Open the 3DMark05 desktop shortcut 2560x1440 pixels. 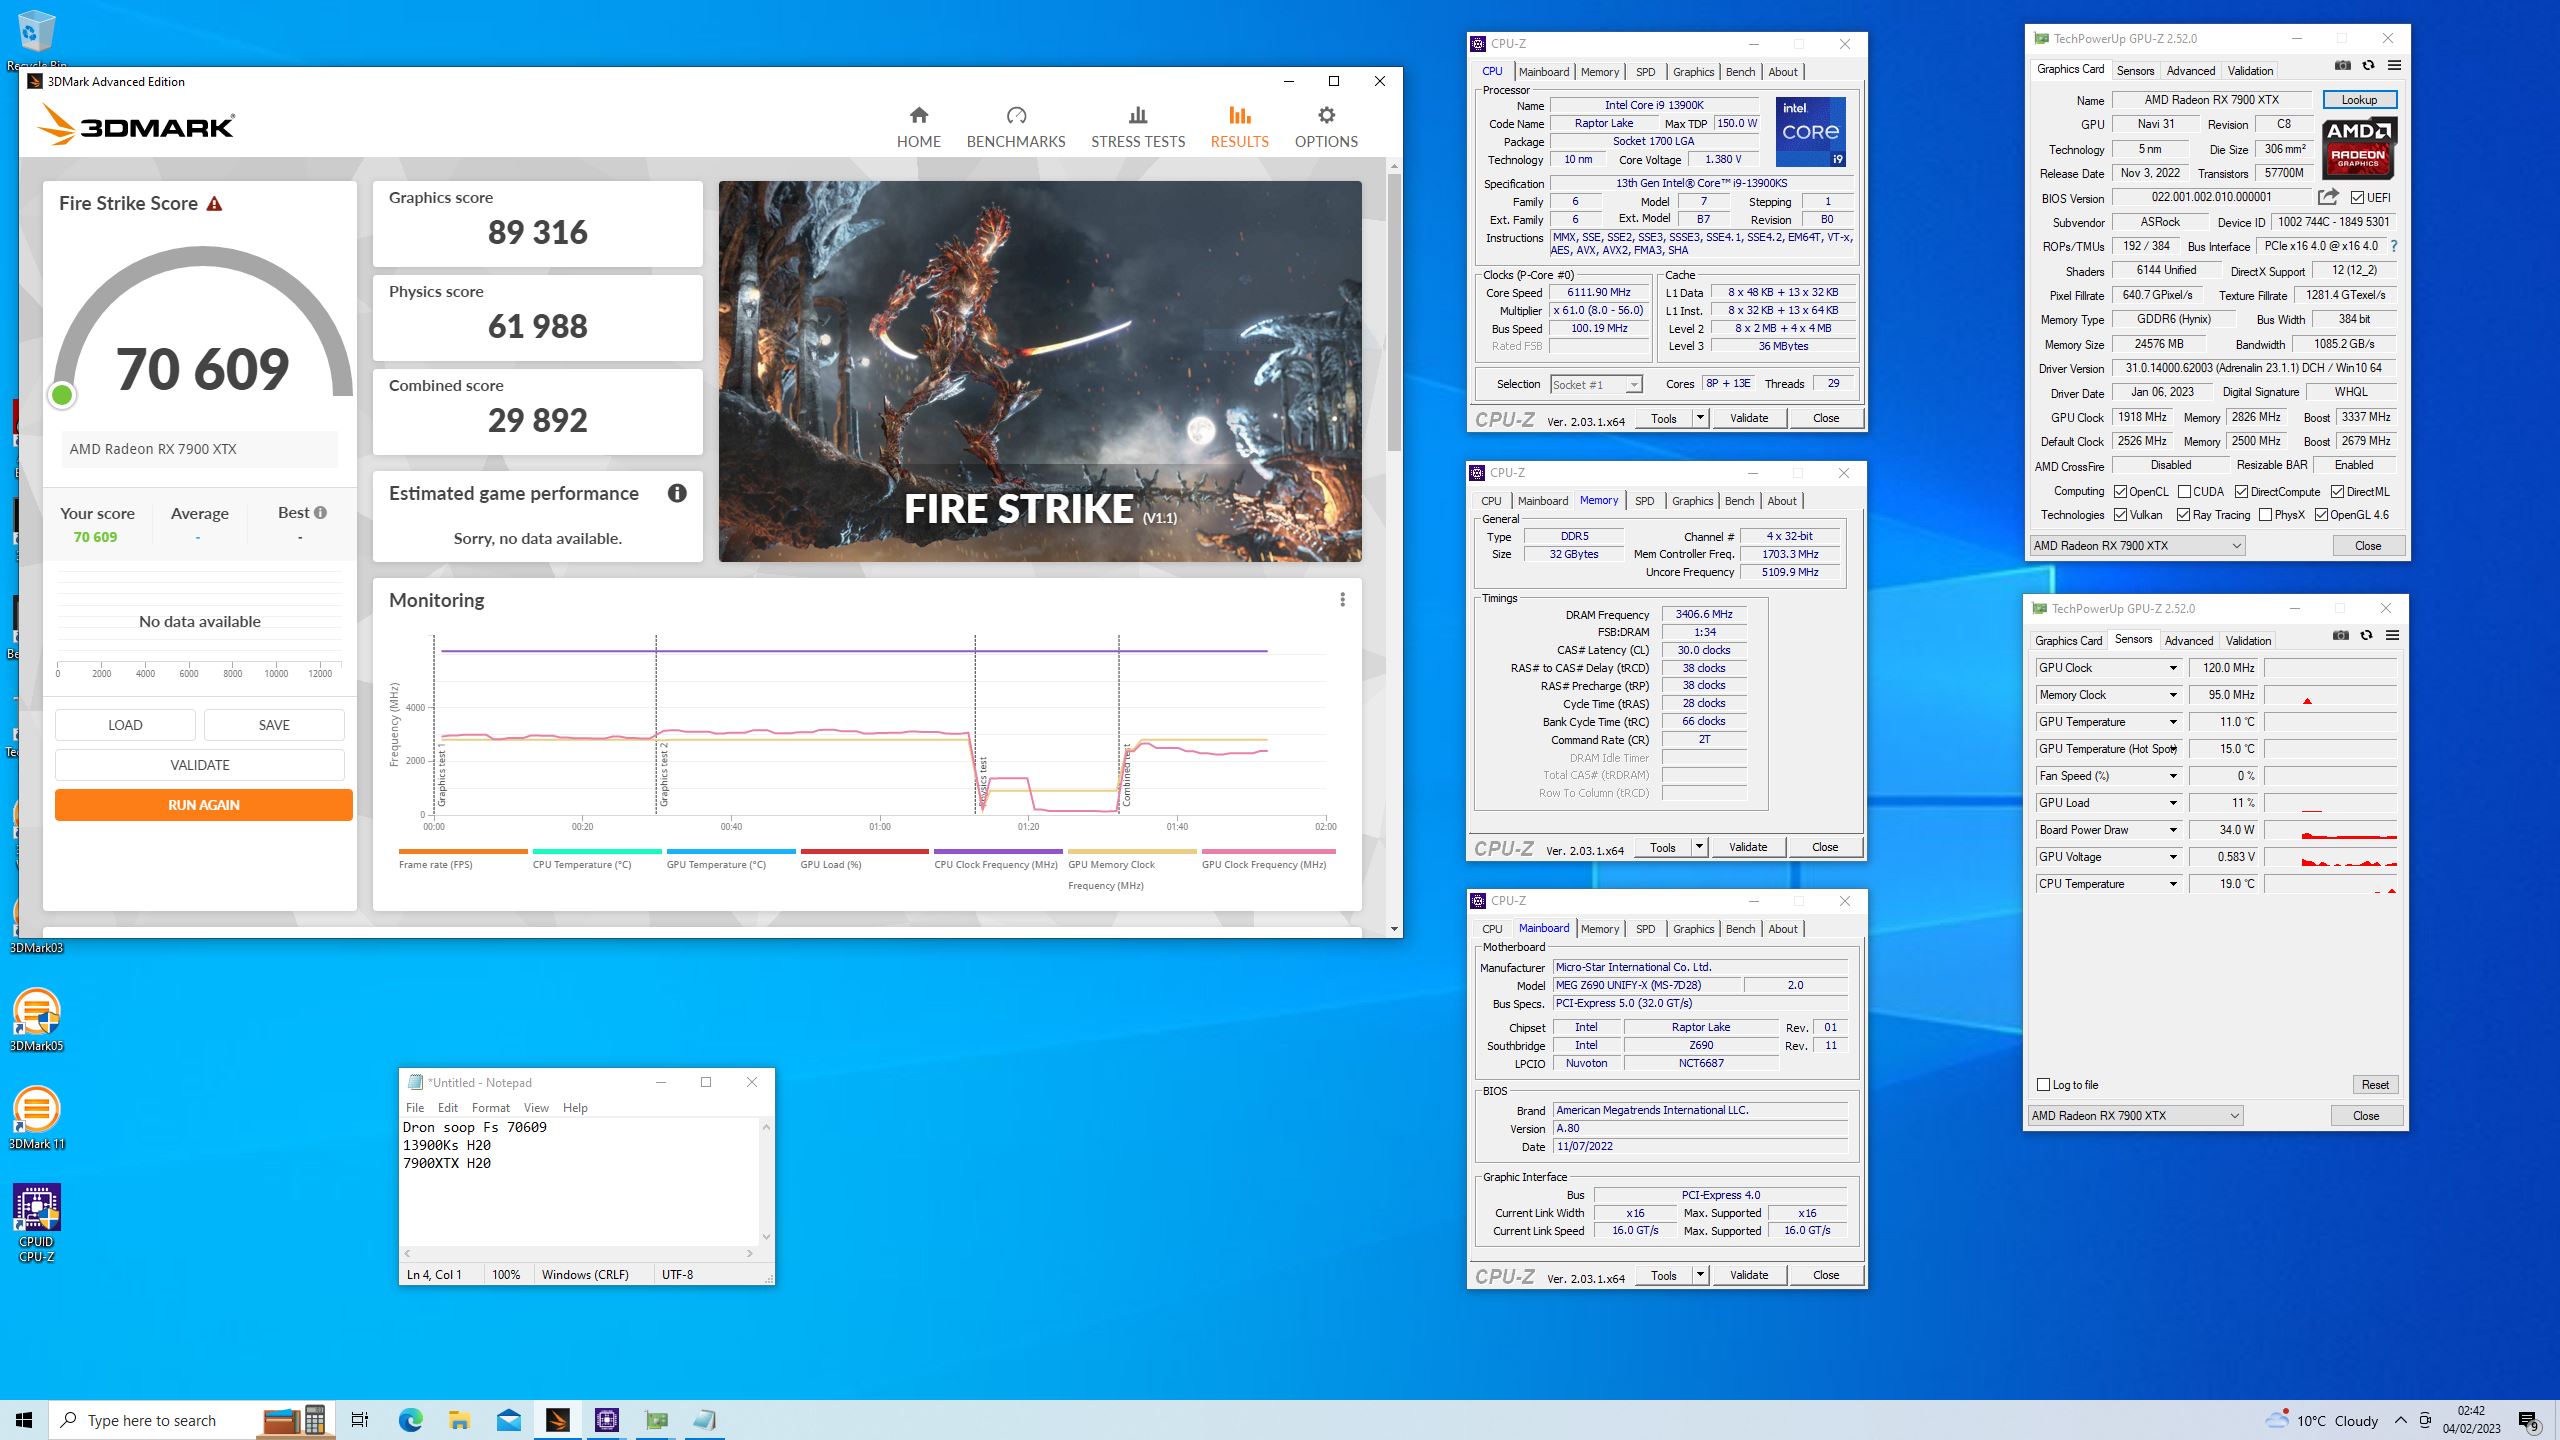[36, 1018]
